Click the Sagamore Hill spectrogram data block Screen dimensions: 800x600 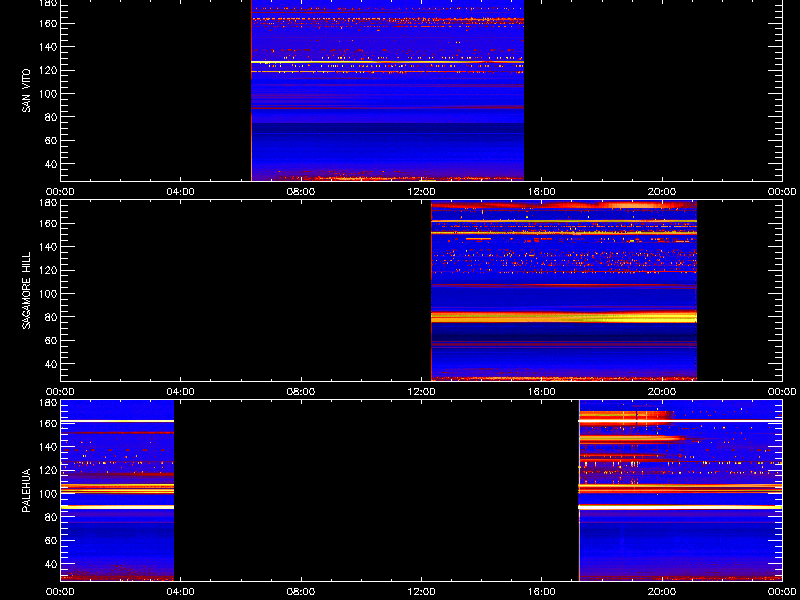(x=564, y=291)
